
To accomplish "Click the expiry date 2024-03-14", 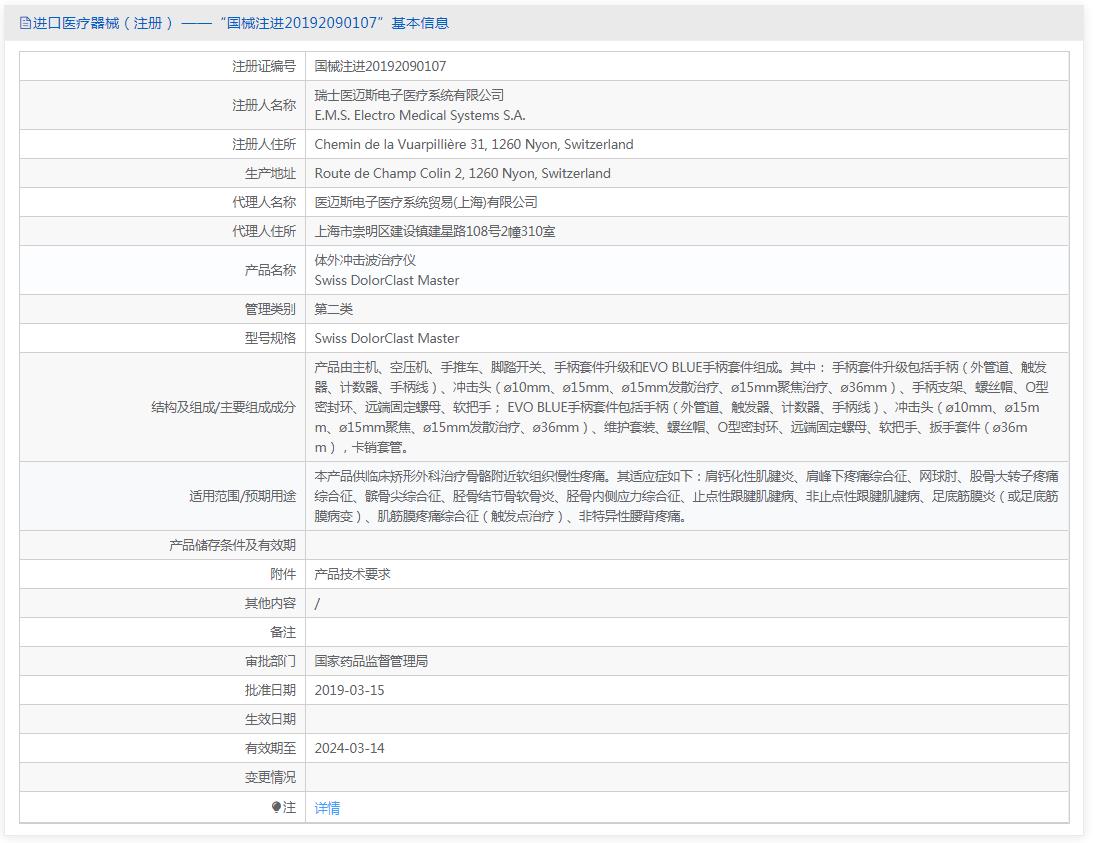I will tap(349, 748).
